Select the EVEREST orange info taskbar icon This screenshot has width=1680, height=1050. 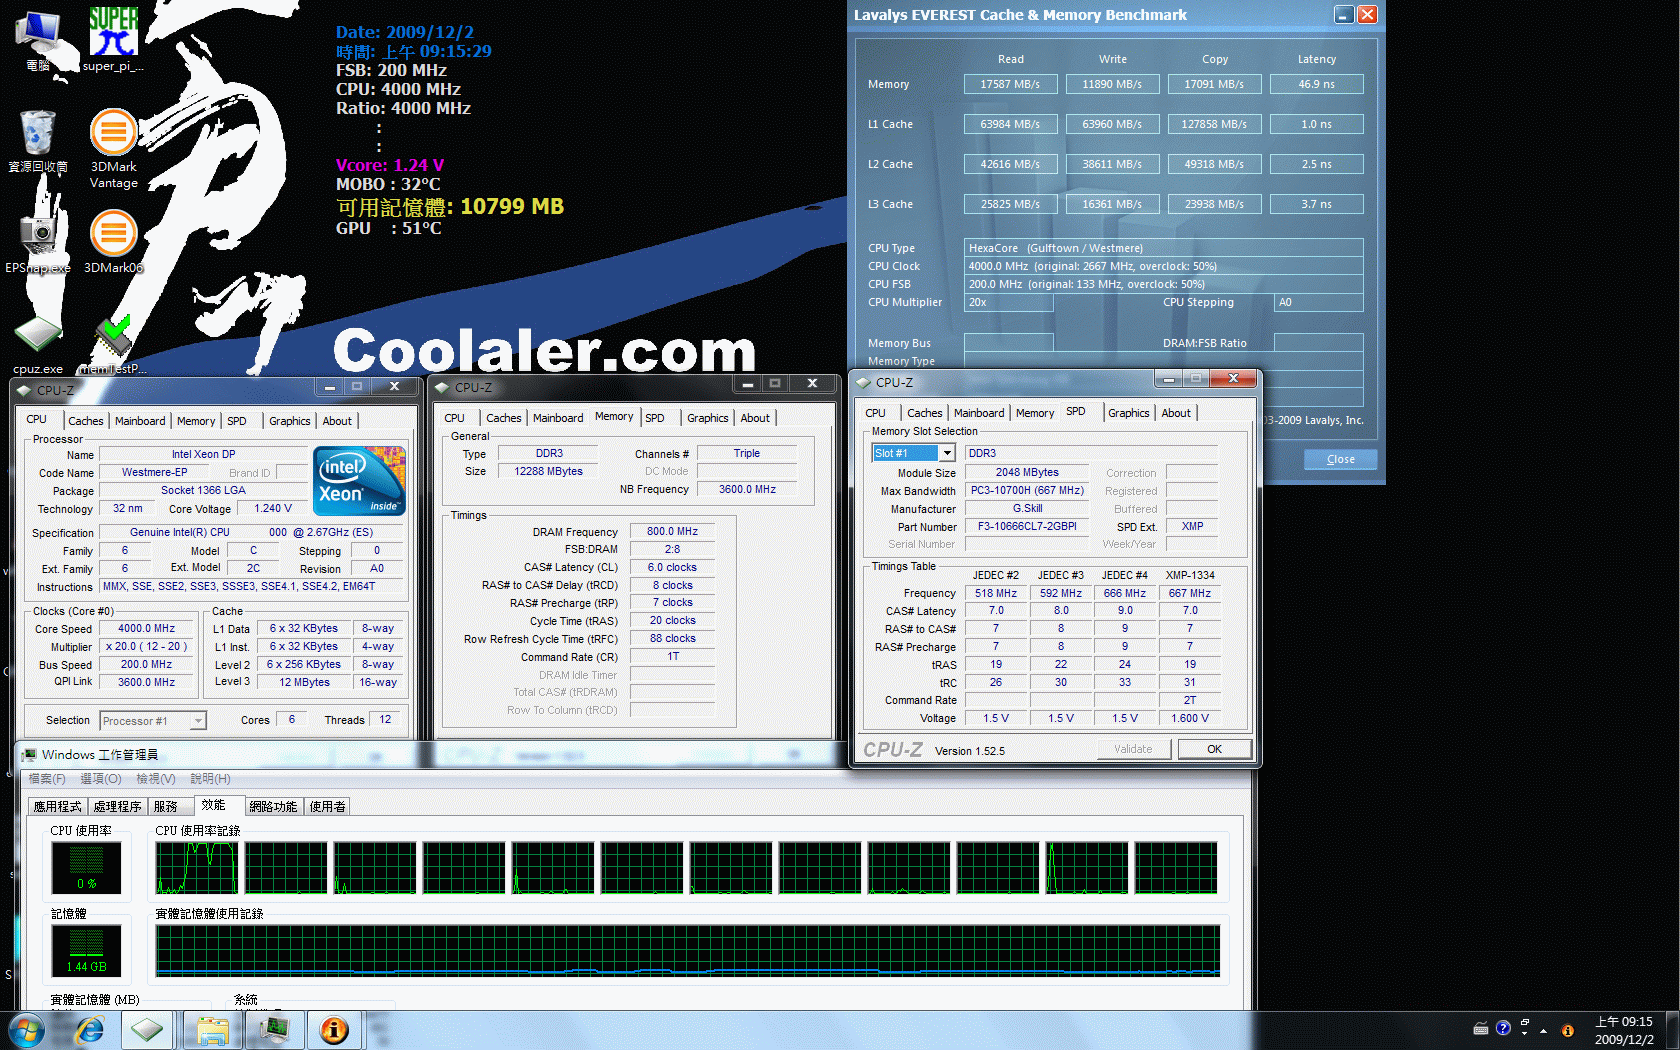pos(334,1030)
